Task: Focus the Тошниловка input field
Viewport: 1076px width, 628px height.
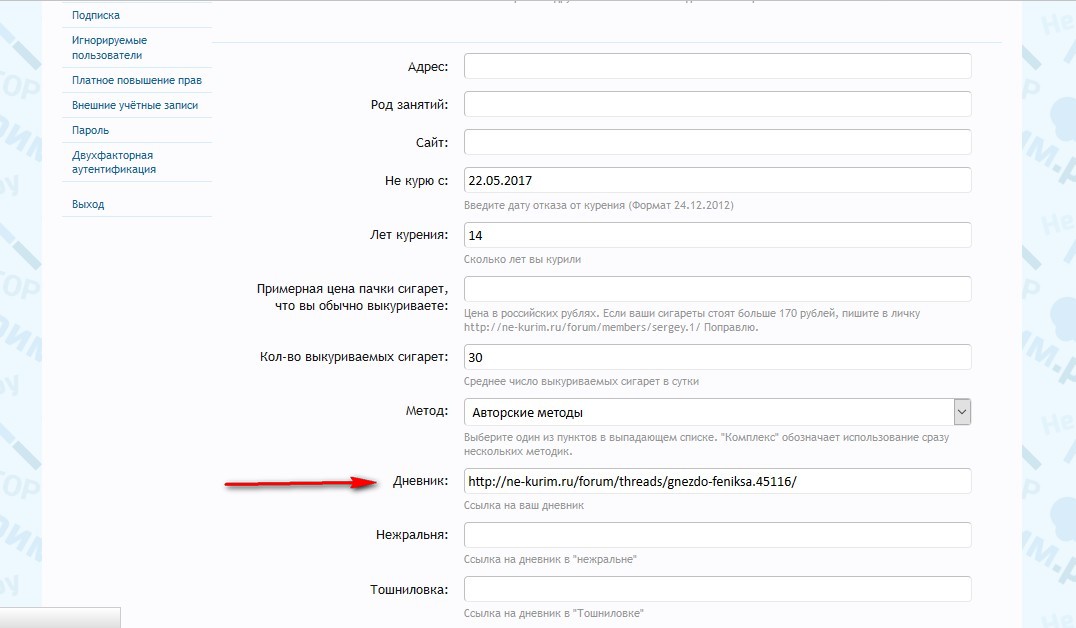Action: click(x=717, y=589)
